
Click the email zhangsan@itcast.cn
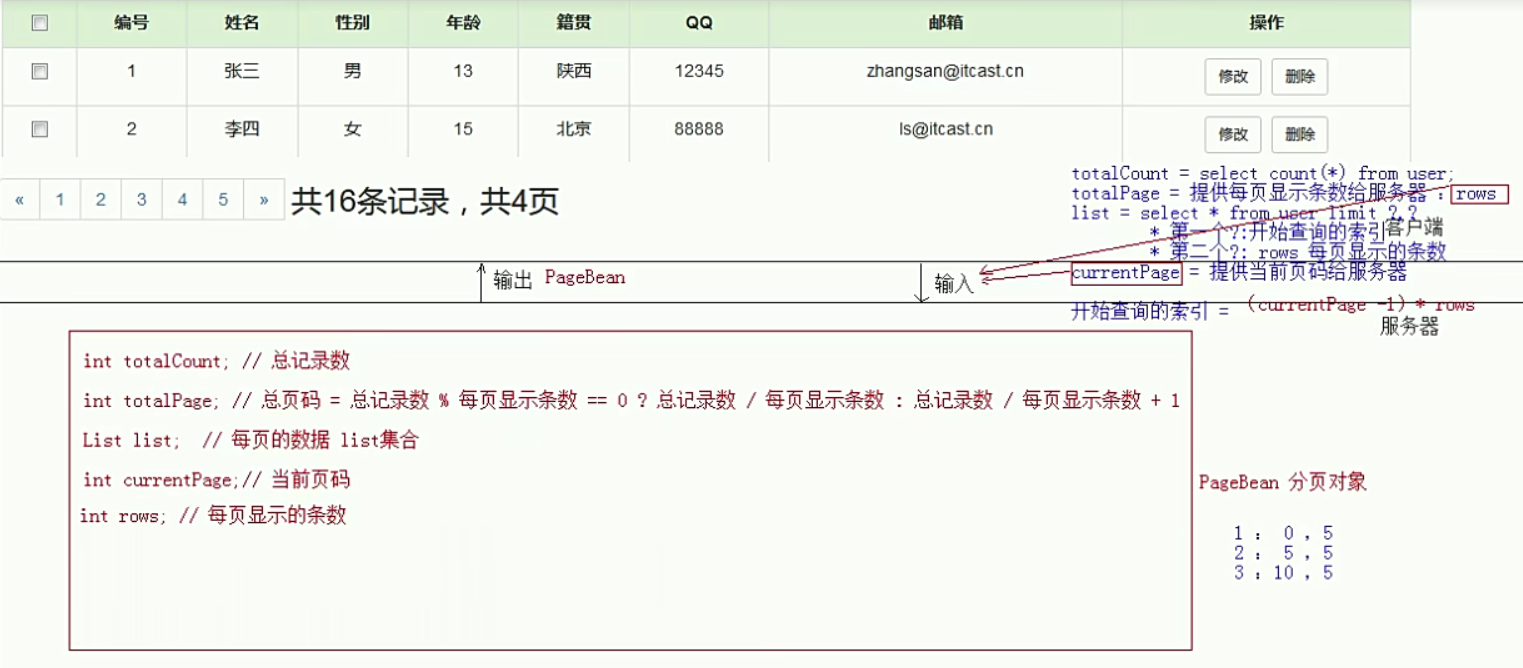(x=945, y=71)
